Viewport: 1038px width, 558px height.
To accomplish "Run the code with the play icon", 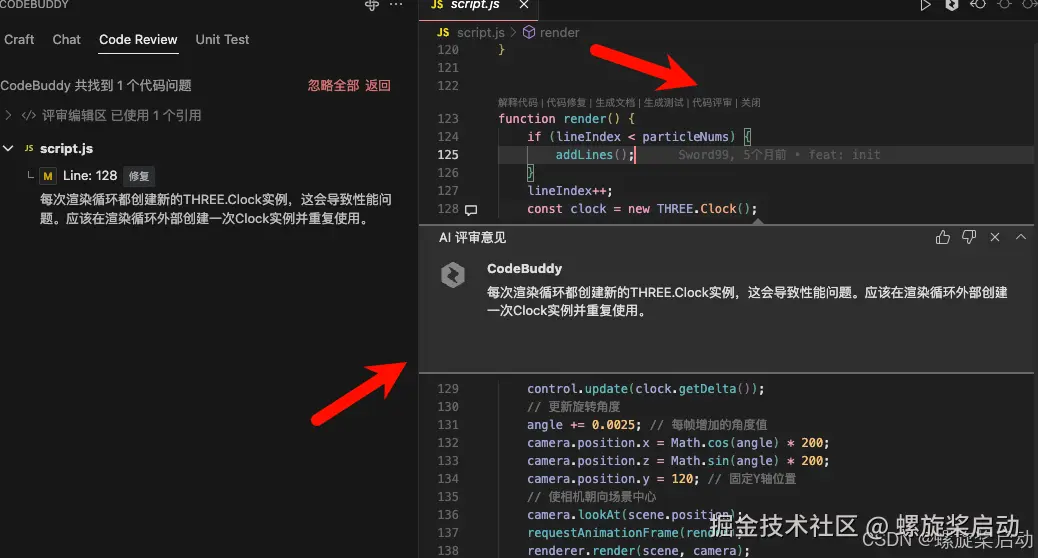I will (925, 5).
